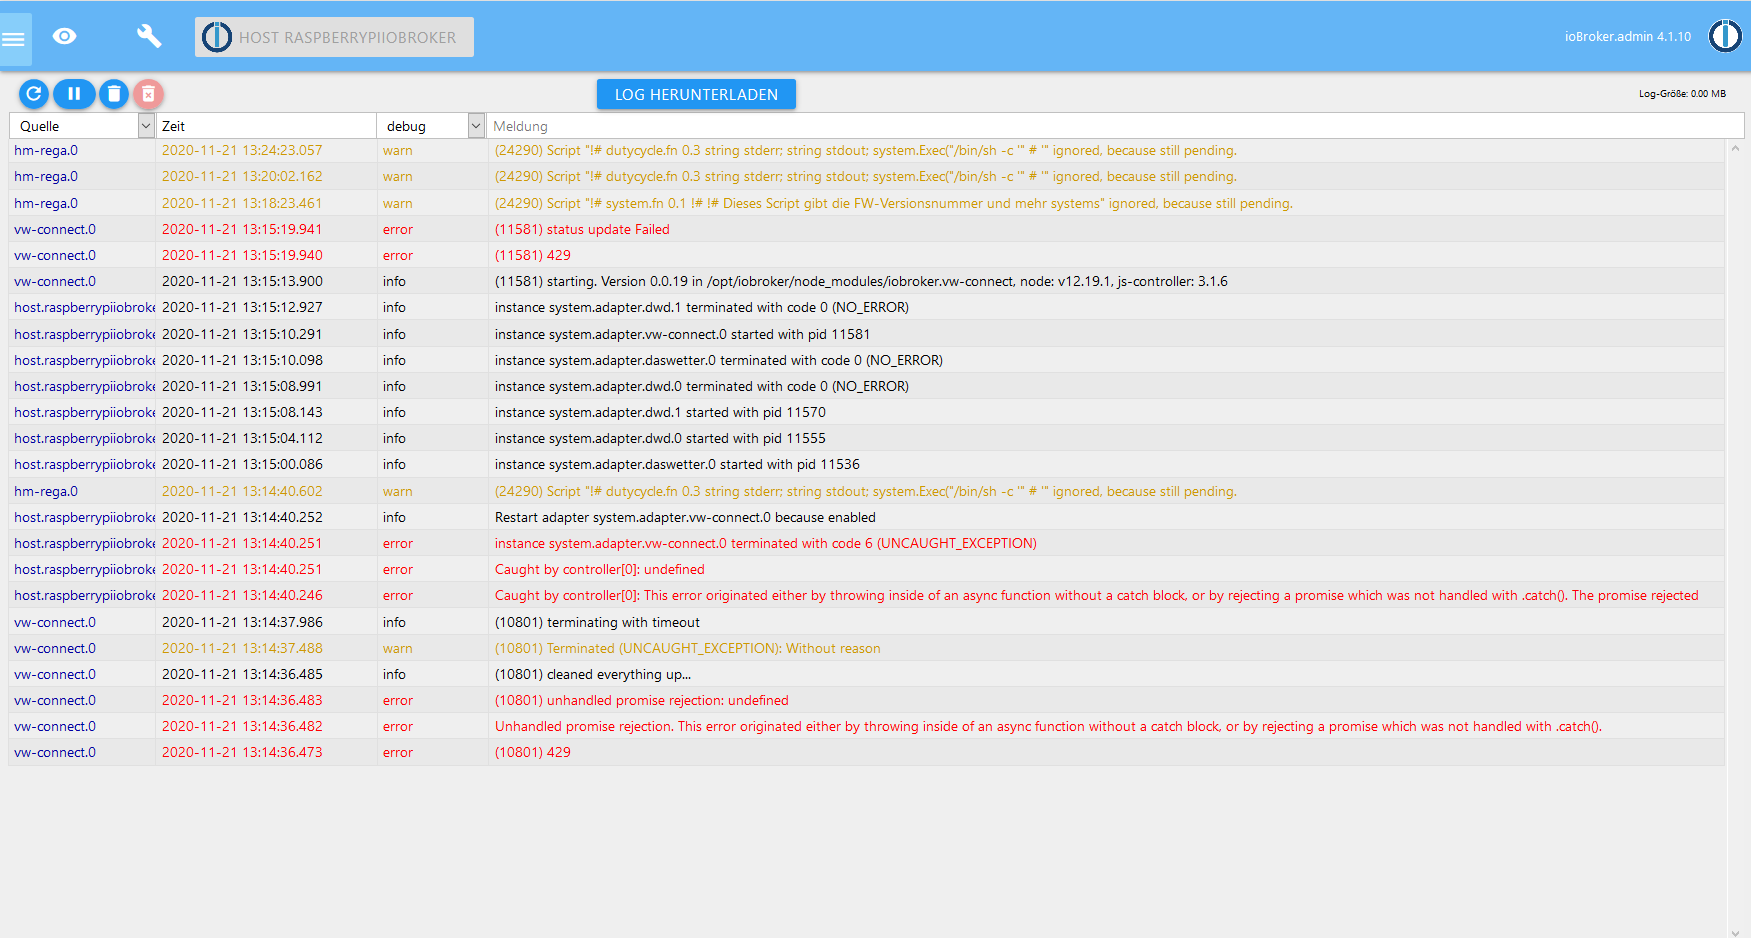Focus the Meldung filter input field
The width and height of the screenshot is (1751, 938).
(1116, 126)
